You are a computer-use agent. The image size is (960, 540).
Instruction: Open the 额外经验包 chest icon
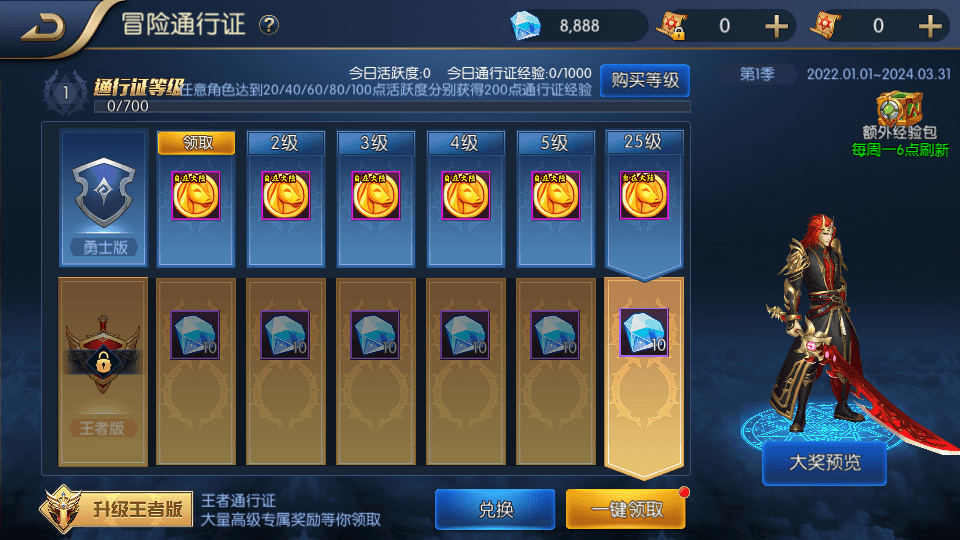click(x=899, y=109)
